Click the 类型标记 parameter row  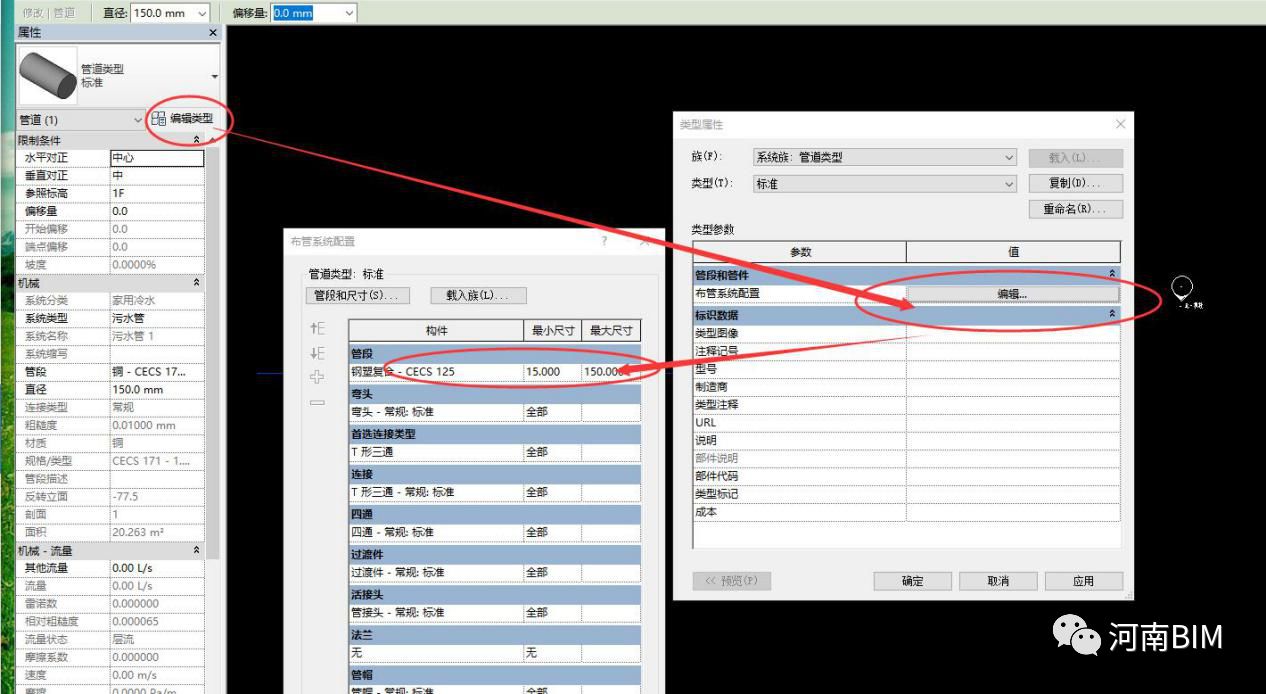[906, 494]
